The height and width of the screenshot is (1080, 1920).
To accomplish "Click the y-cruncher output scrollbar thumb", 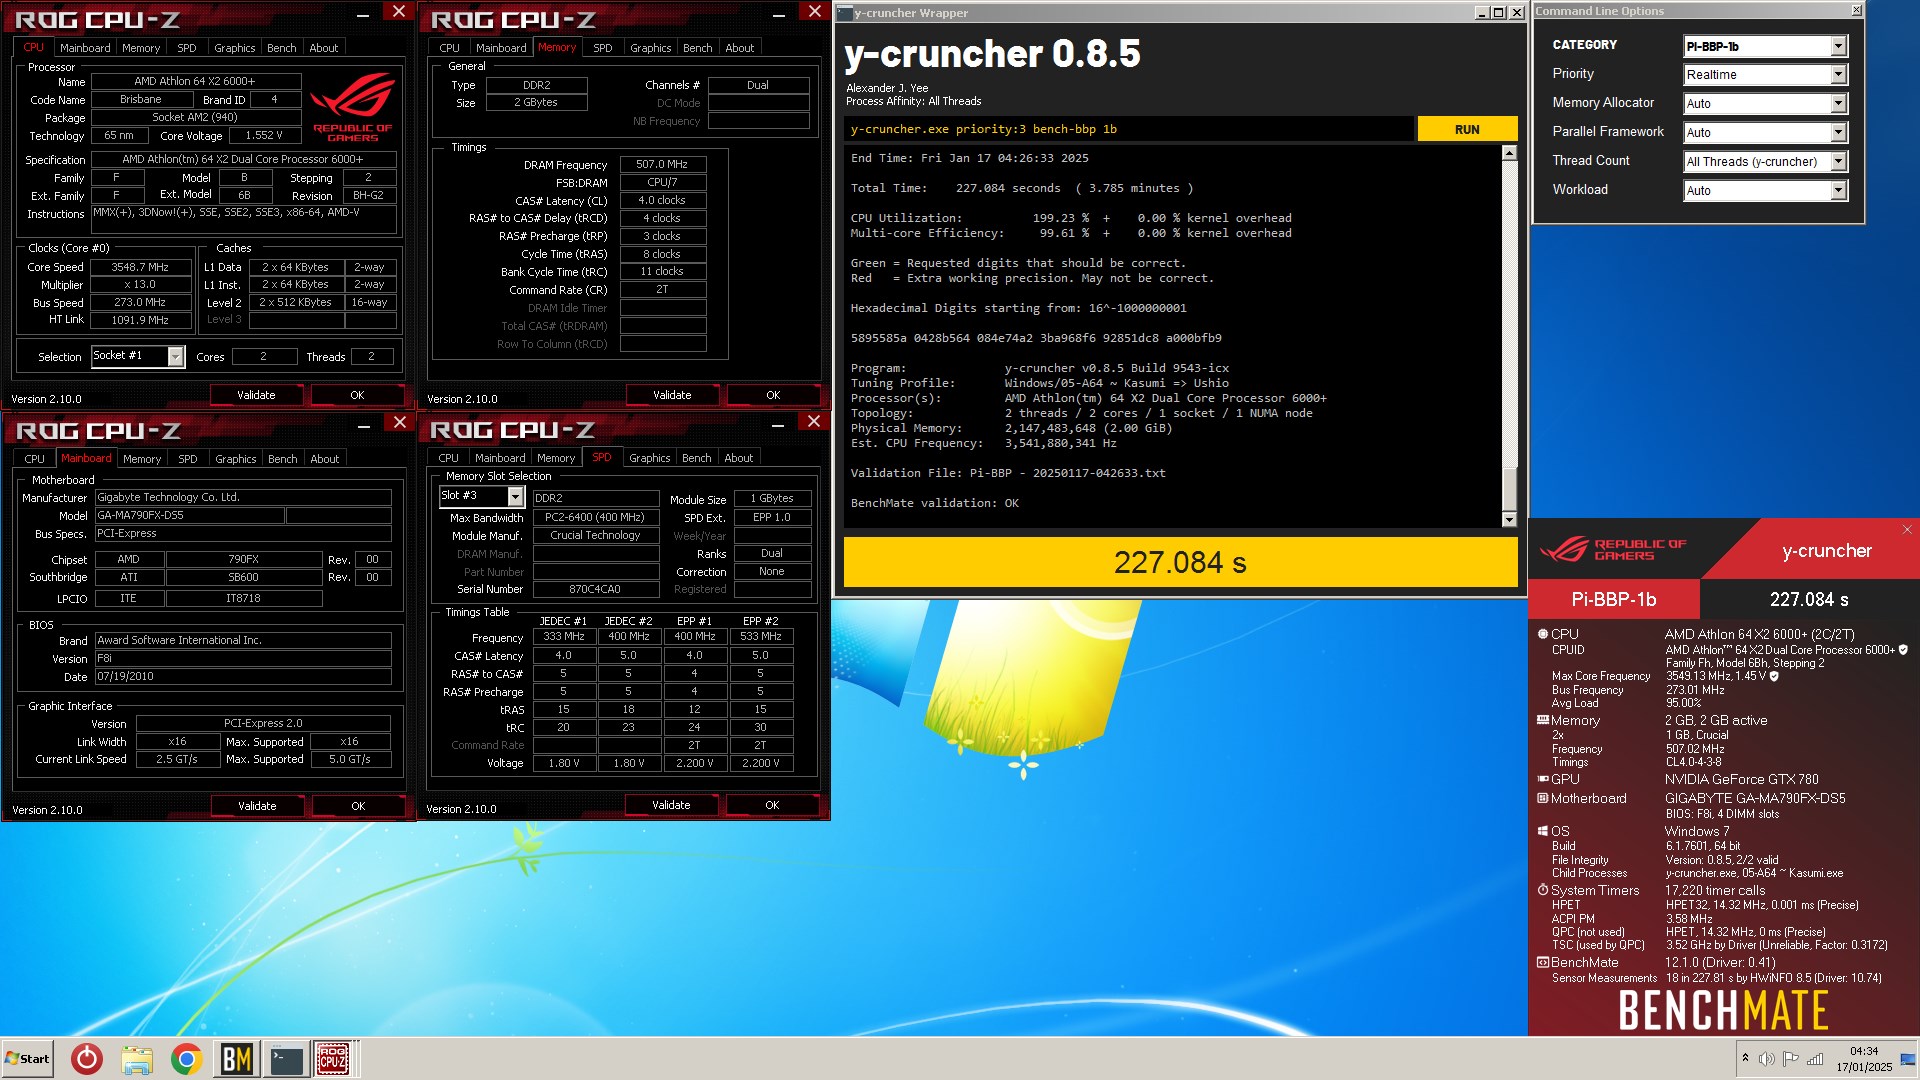I will pyautogui.click(x=1509, y=488).
